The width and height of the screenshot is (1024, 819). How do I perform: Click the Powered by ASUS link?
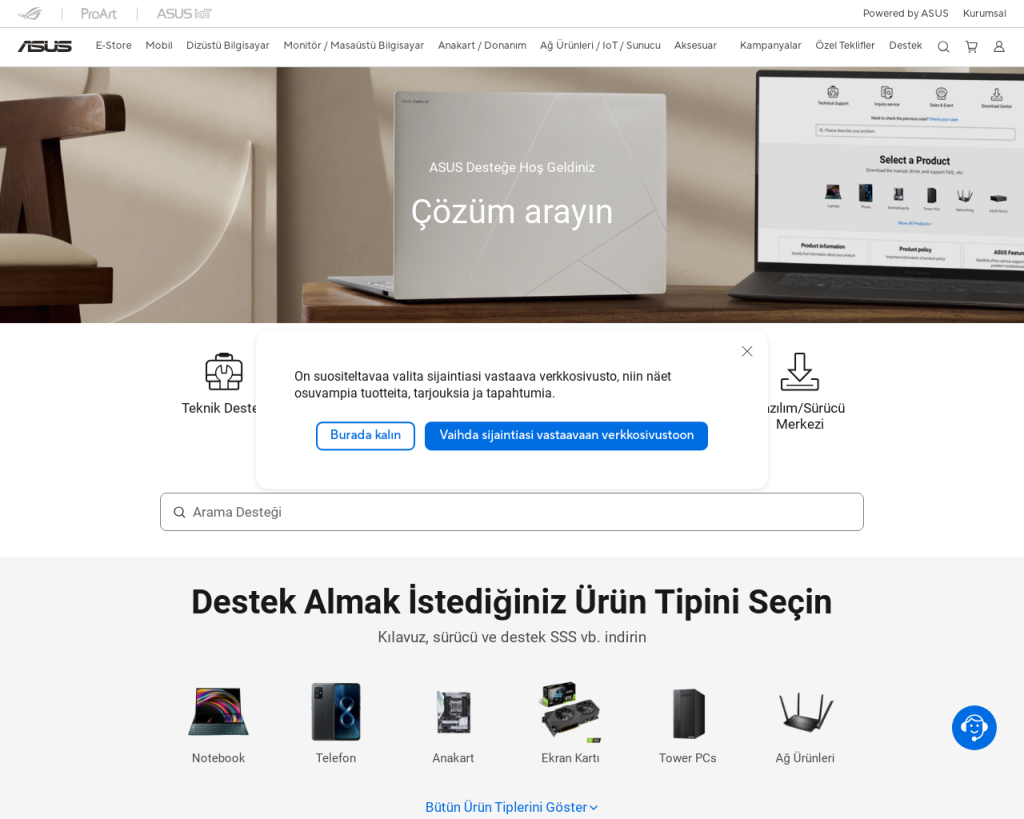pyautogui.click(x=905, y=14)
